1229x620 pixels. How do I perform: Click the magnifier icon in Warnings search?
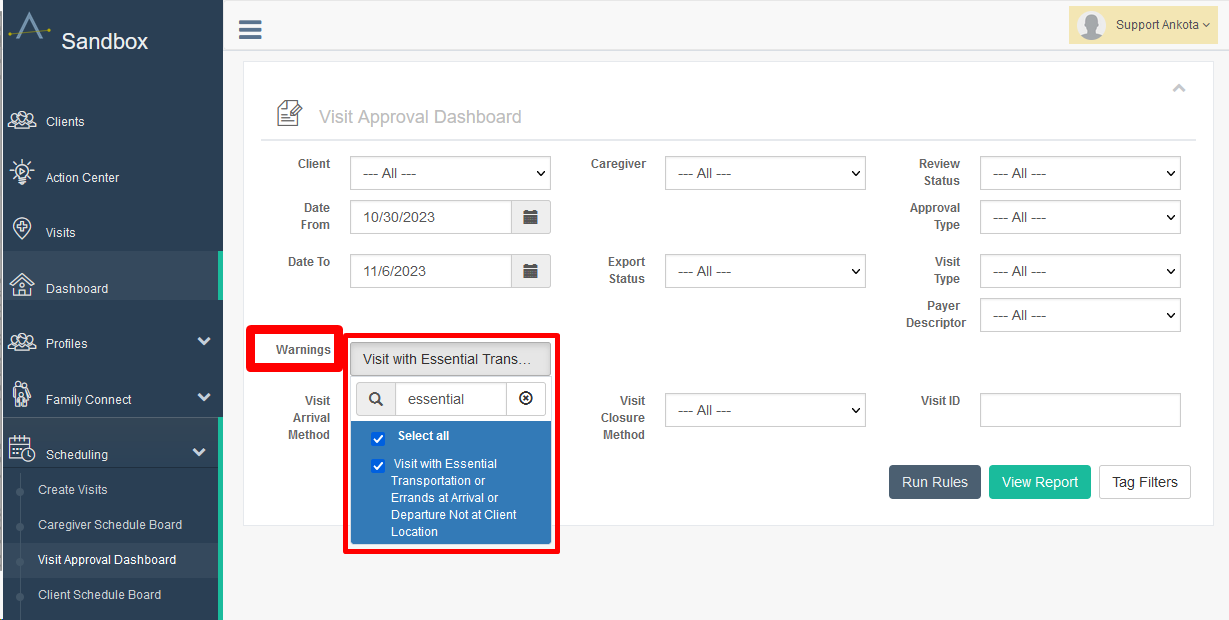(x=376, y=399)
